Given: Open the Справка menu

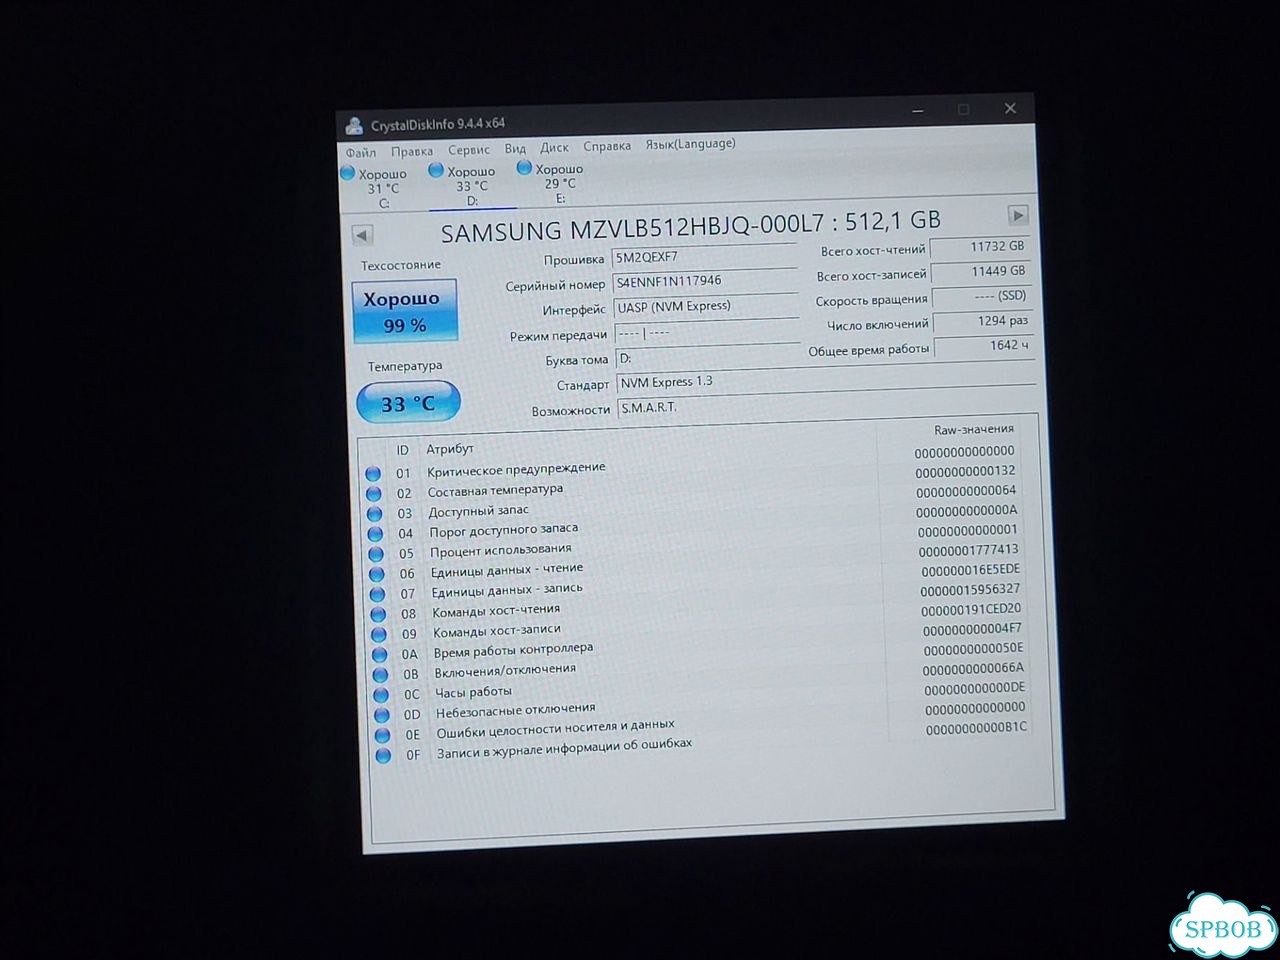Looking at the screenshot, I should [607, 146].
